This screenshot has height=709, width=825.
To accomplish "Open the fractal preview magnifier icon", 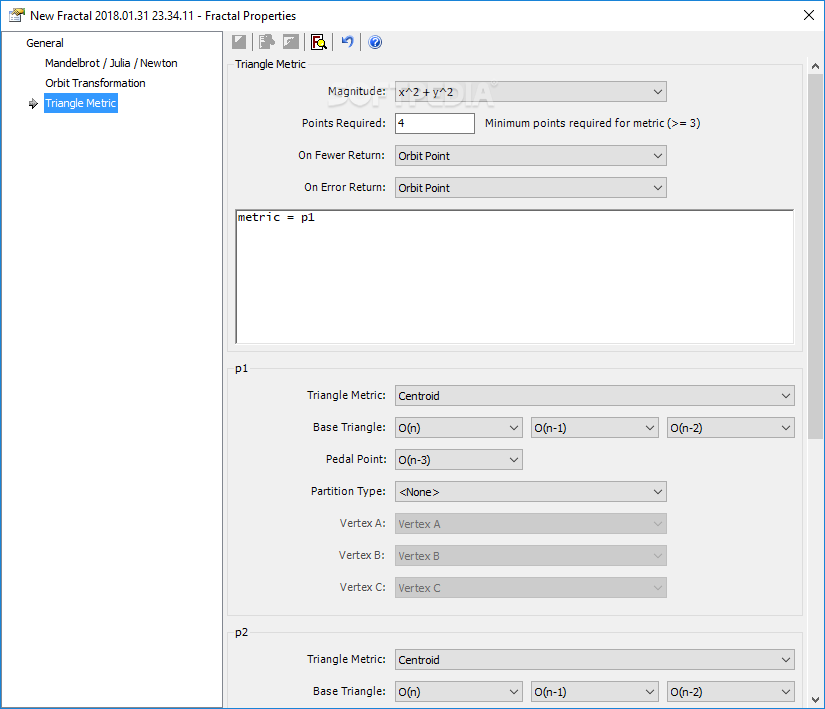I will (x=319, y=42).
